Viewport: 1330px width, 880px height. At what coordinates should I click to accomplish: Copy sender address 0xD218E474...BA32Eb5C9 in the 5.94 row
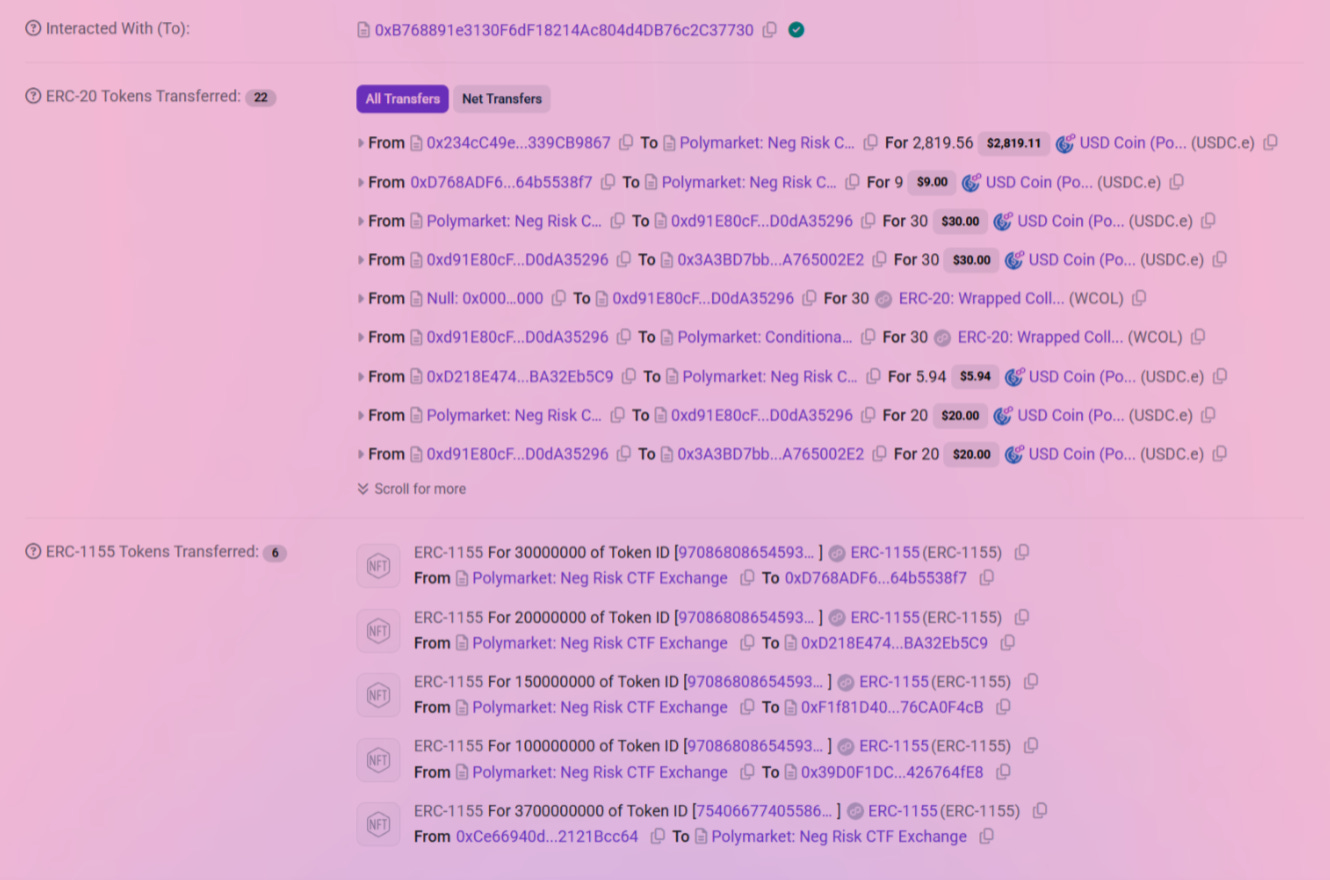(x=629, y=377)
